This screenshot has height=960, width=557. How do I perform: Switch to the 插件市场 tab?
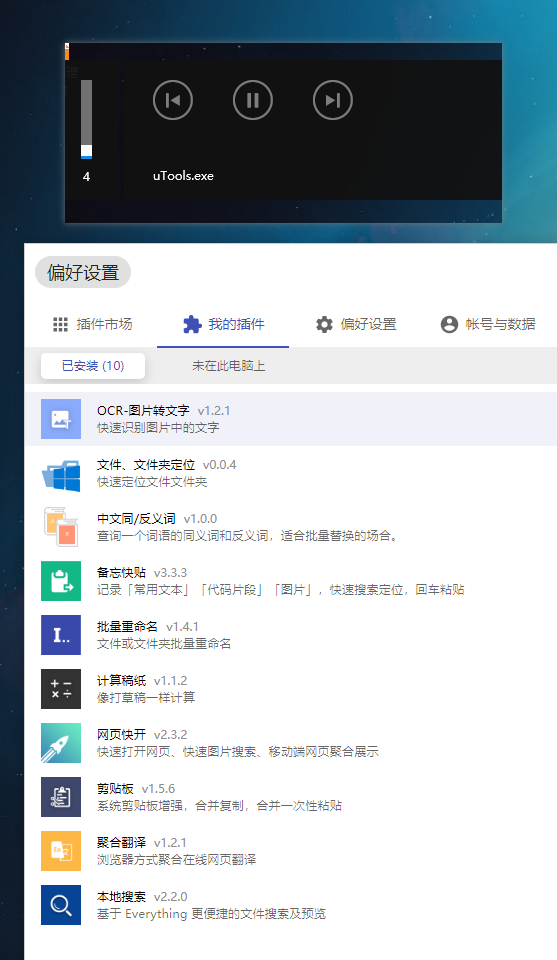92,324
